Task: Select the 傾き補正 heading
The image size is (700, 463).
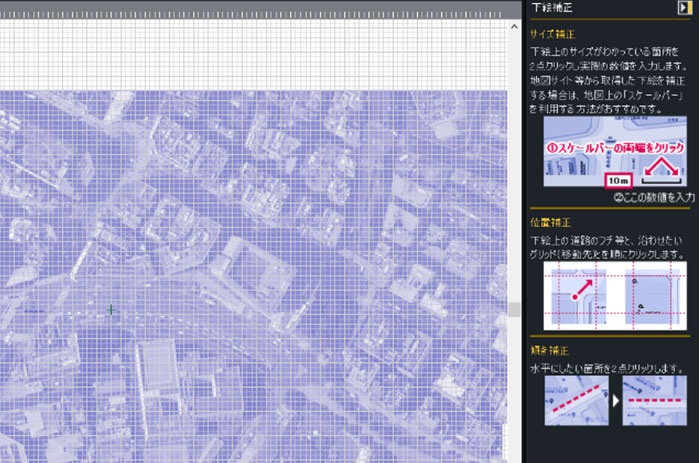Action: (x=551, y=353)
